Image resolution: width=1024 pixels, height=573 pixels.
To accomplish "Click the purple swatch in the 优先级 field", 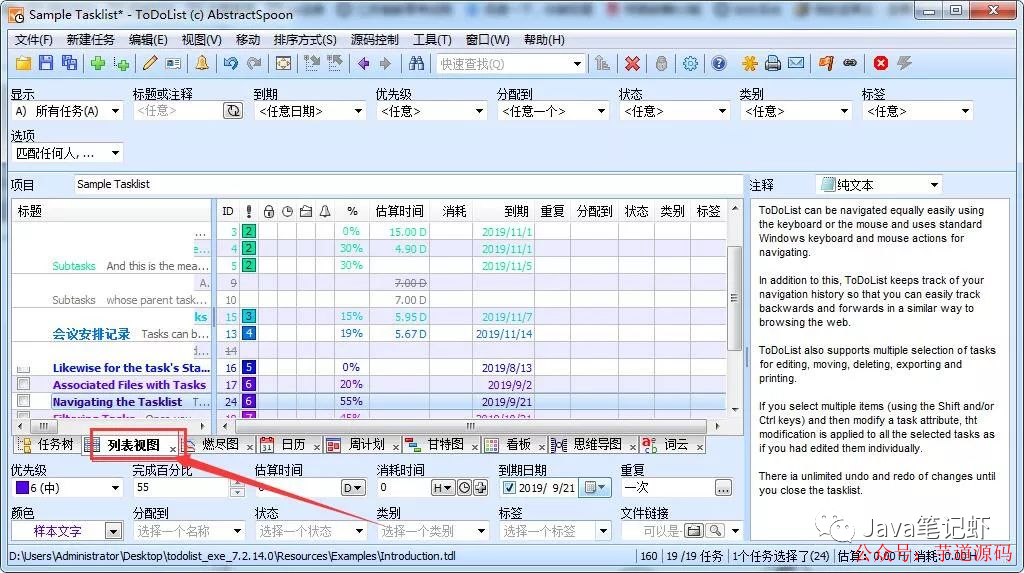I will (x=22, y=488).
